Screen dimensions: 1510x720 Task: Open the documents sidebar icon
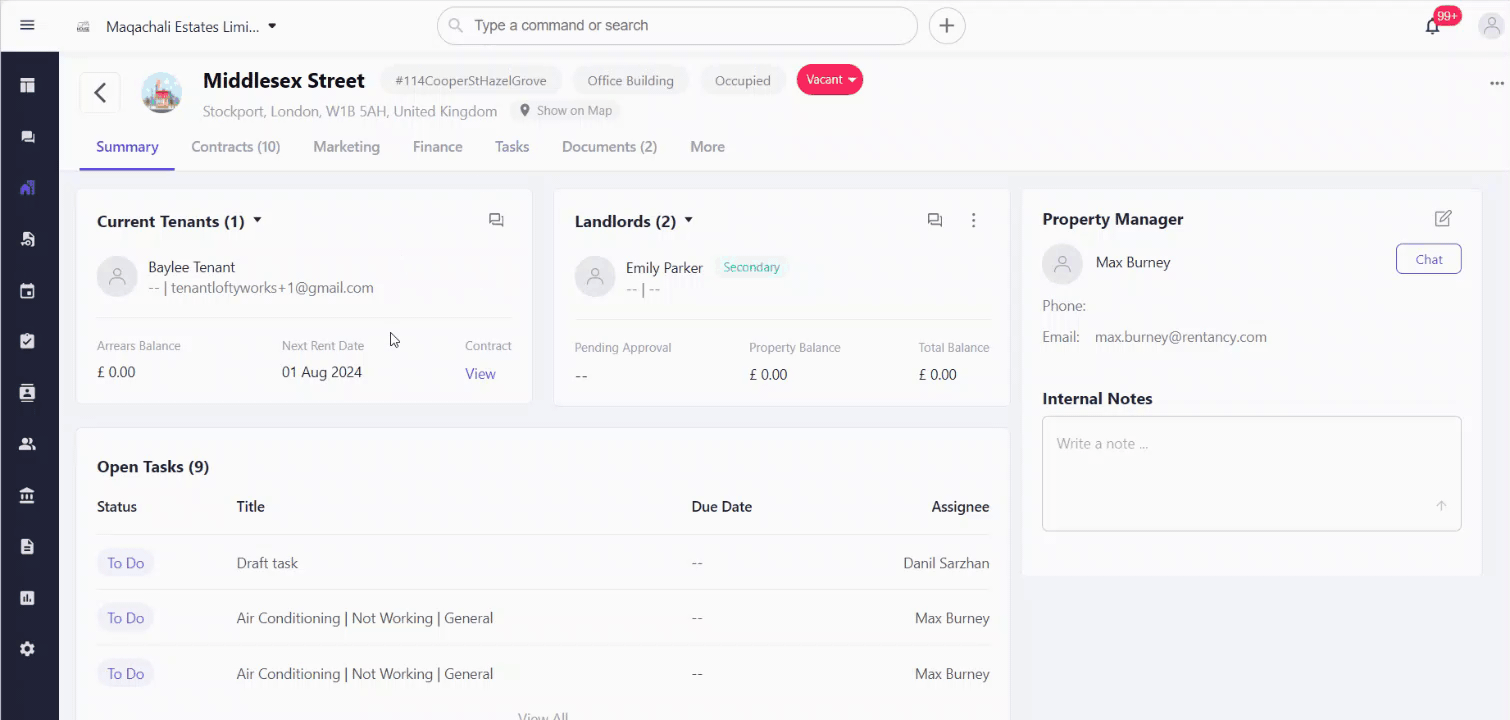click(x=27, y=546)
